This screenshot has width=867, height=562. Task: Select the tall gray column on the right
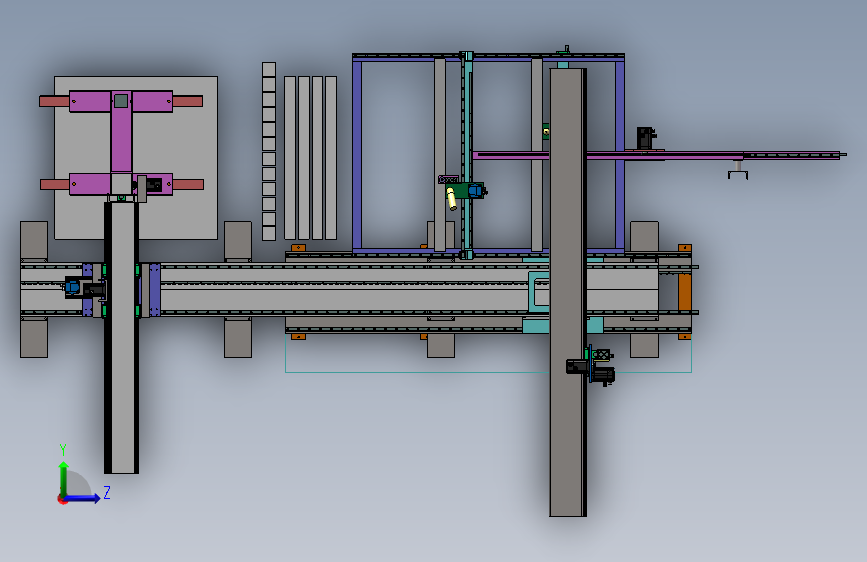(567, 292)
